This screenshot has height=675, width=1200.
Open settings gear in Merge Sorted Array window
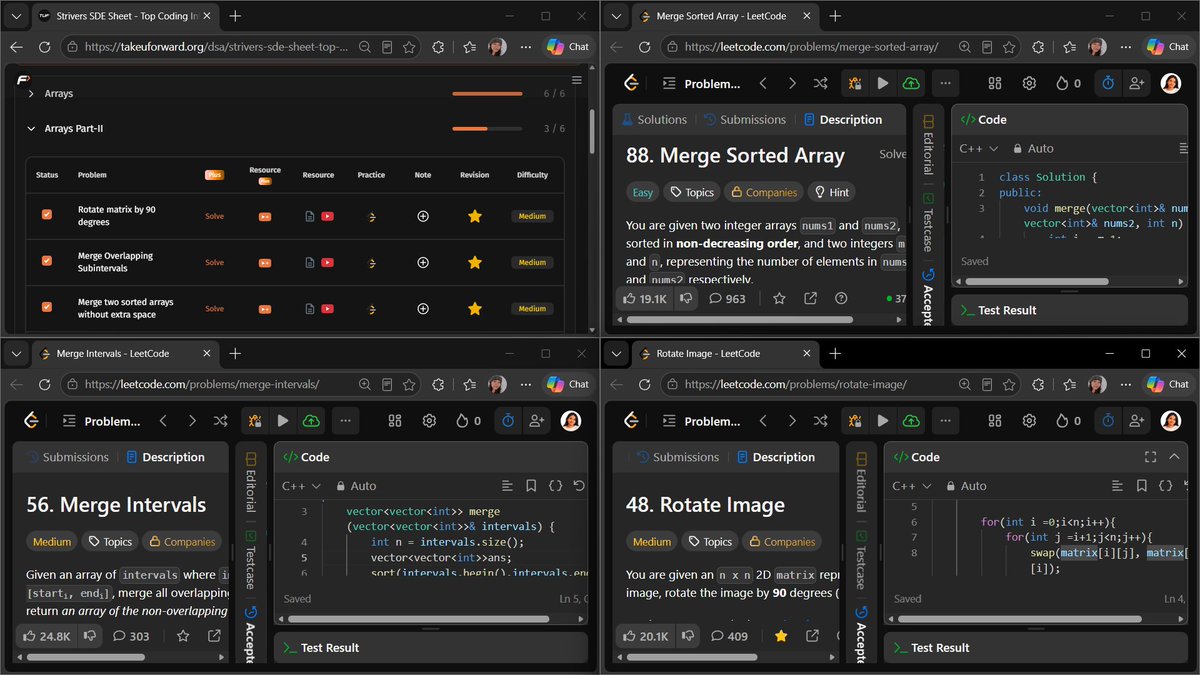coord(1029,84)
